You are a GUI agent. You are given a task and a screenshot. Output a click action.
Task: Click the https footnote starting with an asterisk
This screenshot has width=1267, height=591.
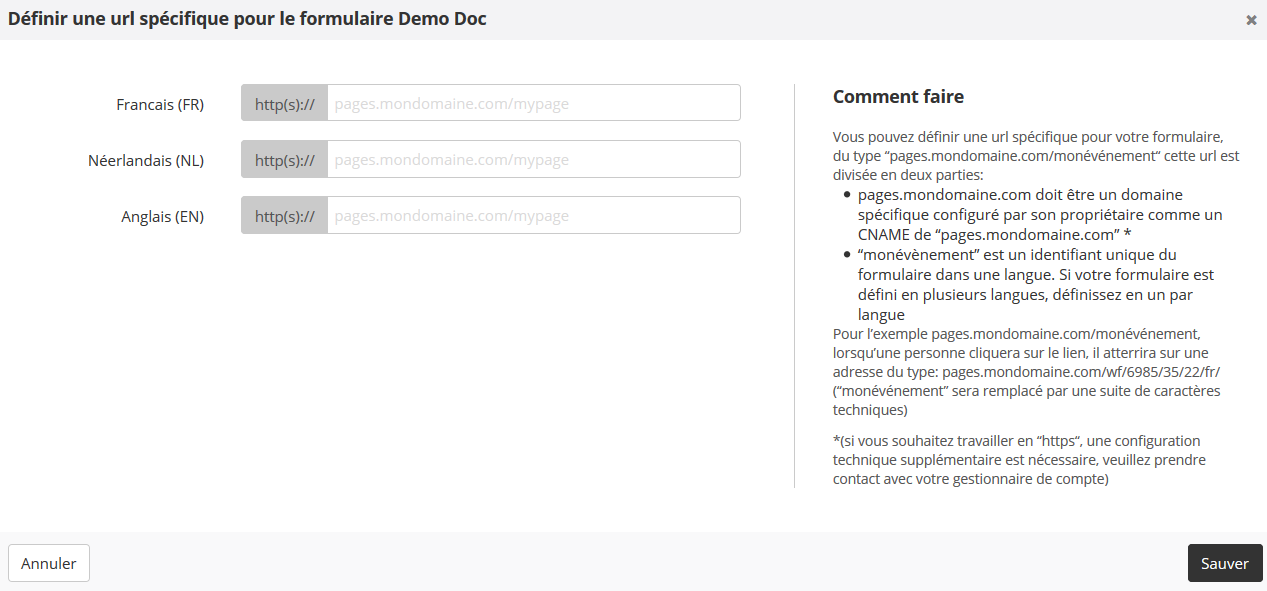coord(1020,460)
